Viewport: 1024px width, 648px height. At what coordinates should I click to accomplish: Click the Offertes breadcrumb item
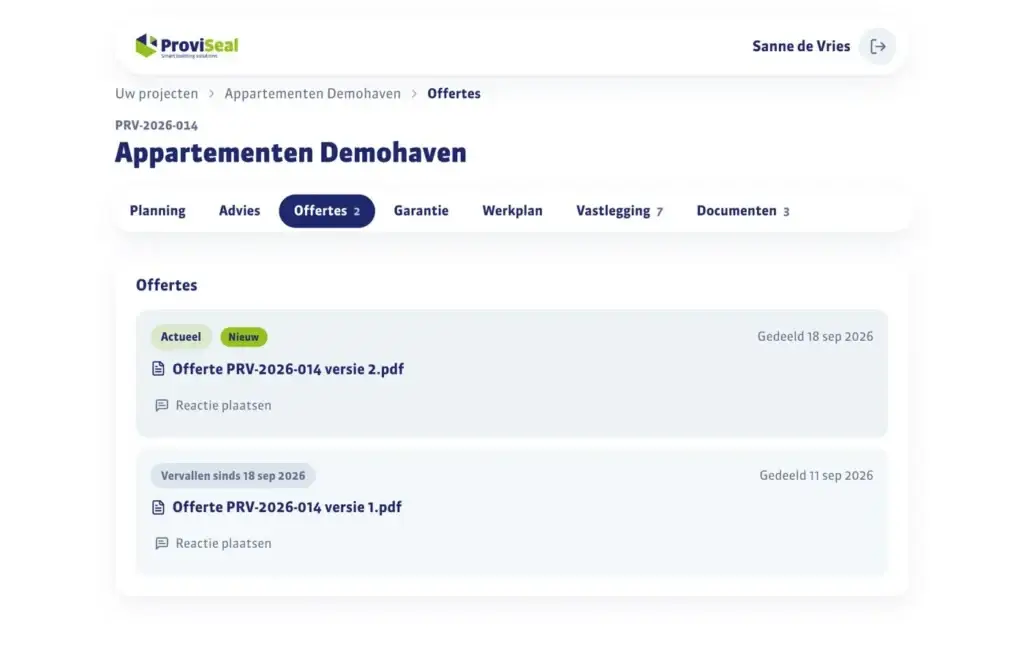[x=454, y=93]
